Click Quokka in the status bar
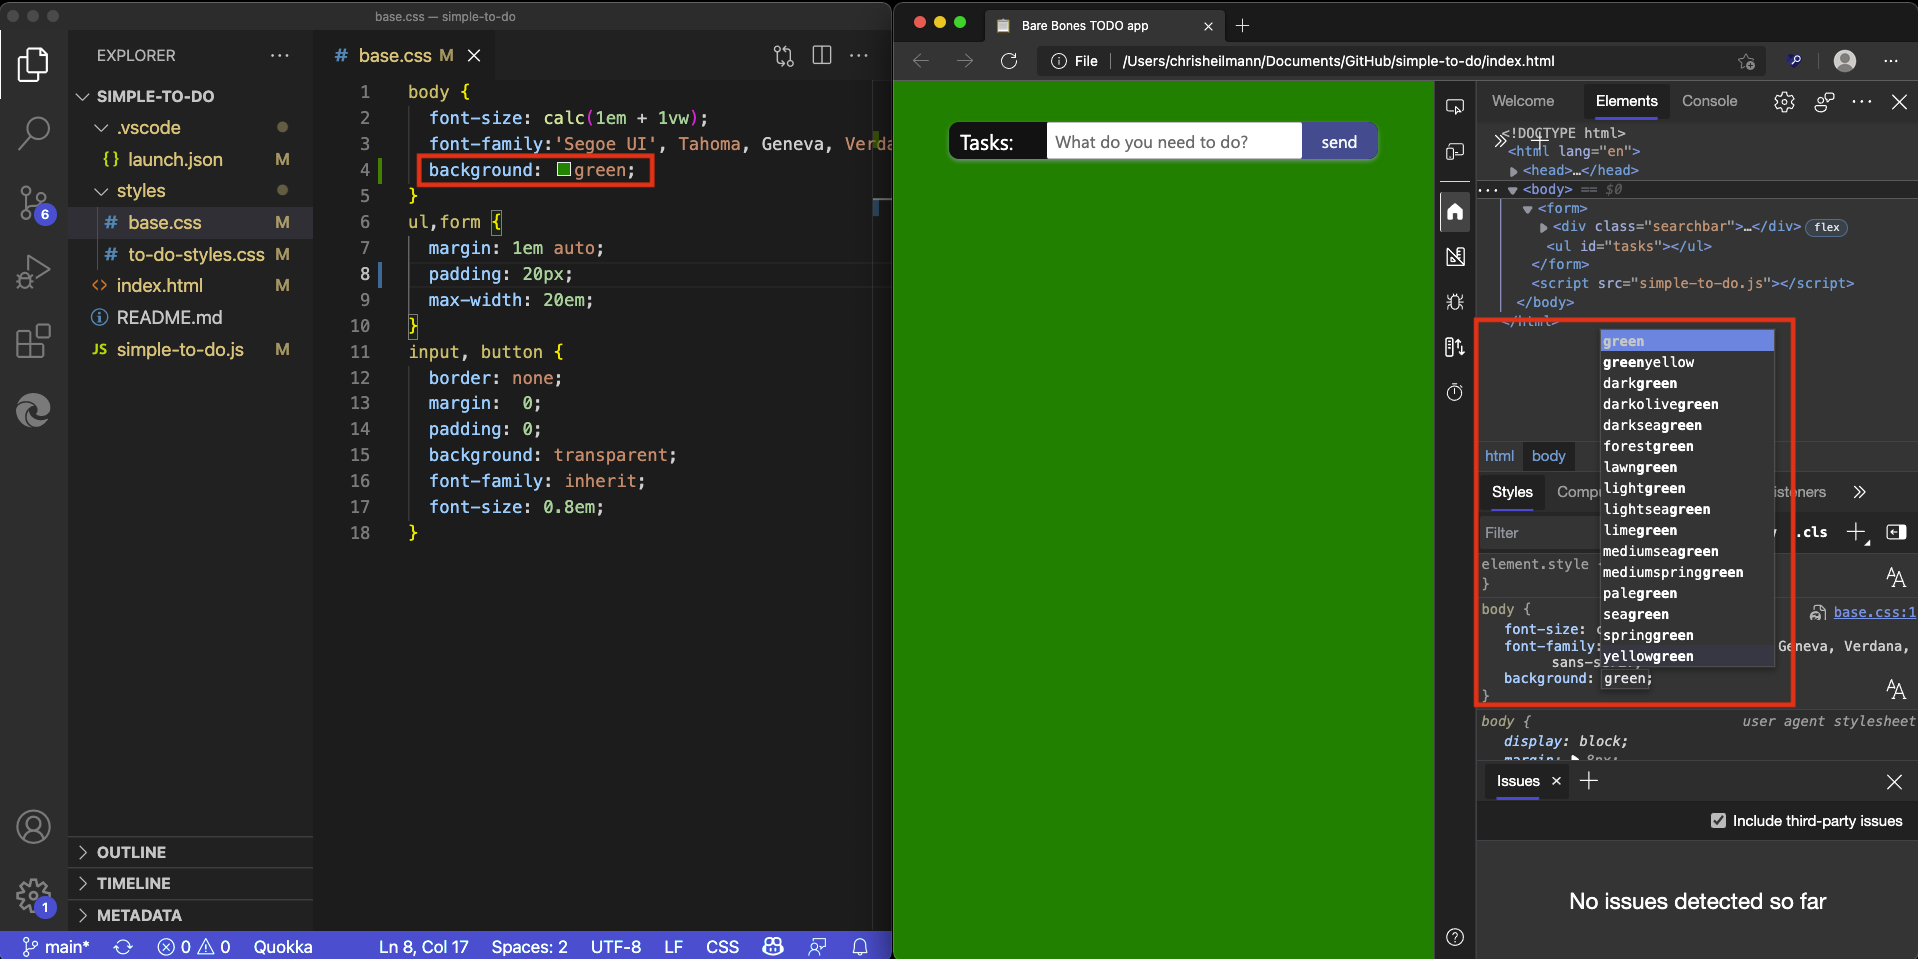Image resolution: width=1918 pixels, height=959 pixels. pyautogui.click(x=283, y=946)
